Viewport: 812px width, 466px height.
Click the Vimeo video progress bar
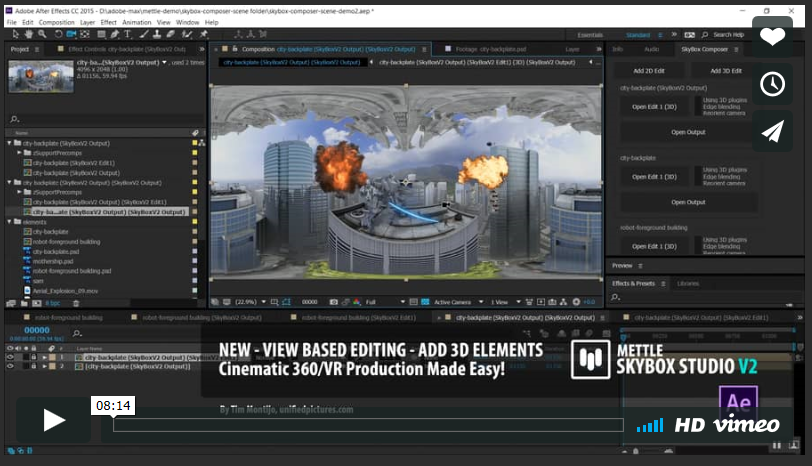368,425
